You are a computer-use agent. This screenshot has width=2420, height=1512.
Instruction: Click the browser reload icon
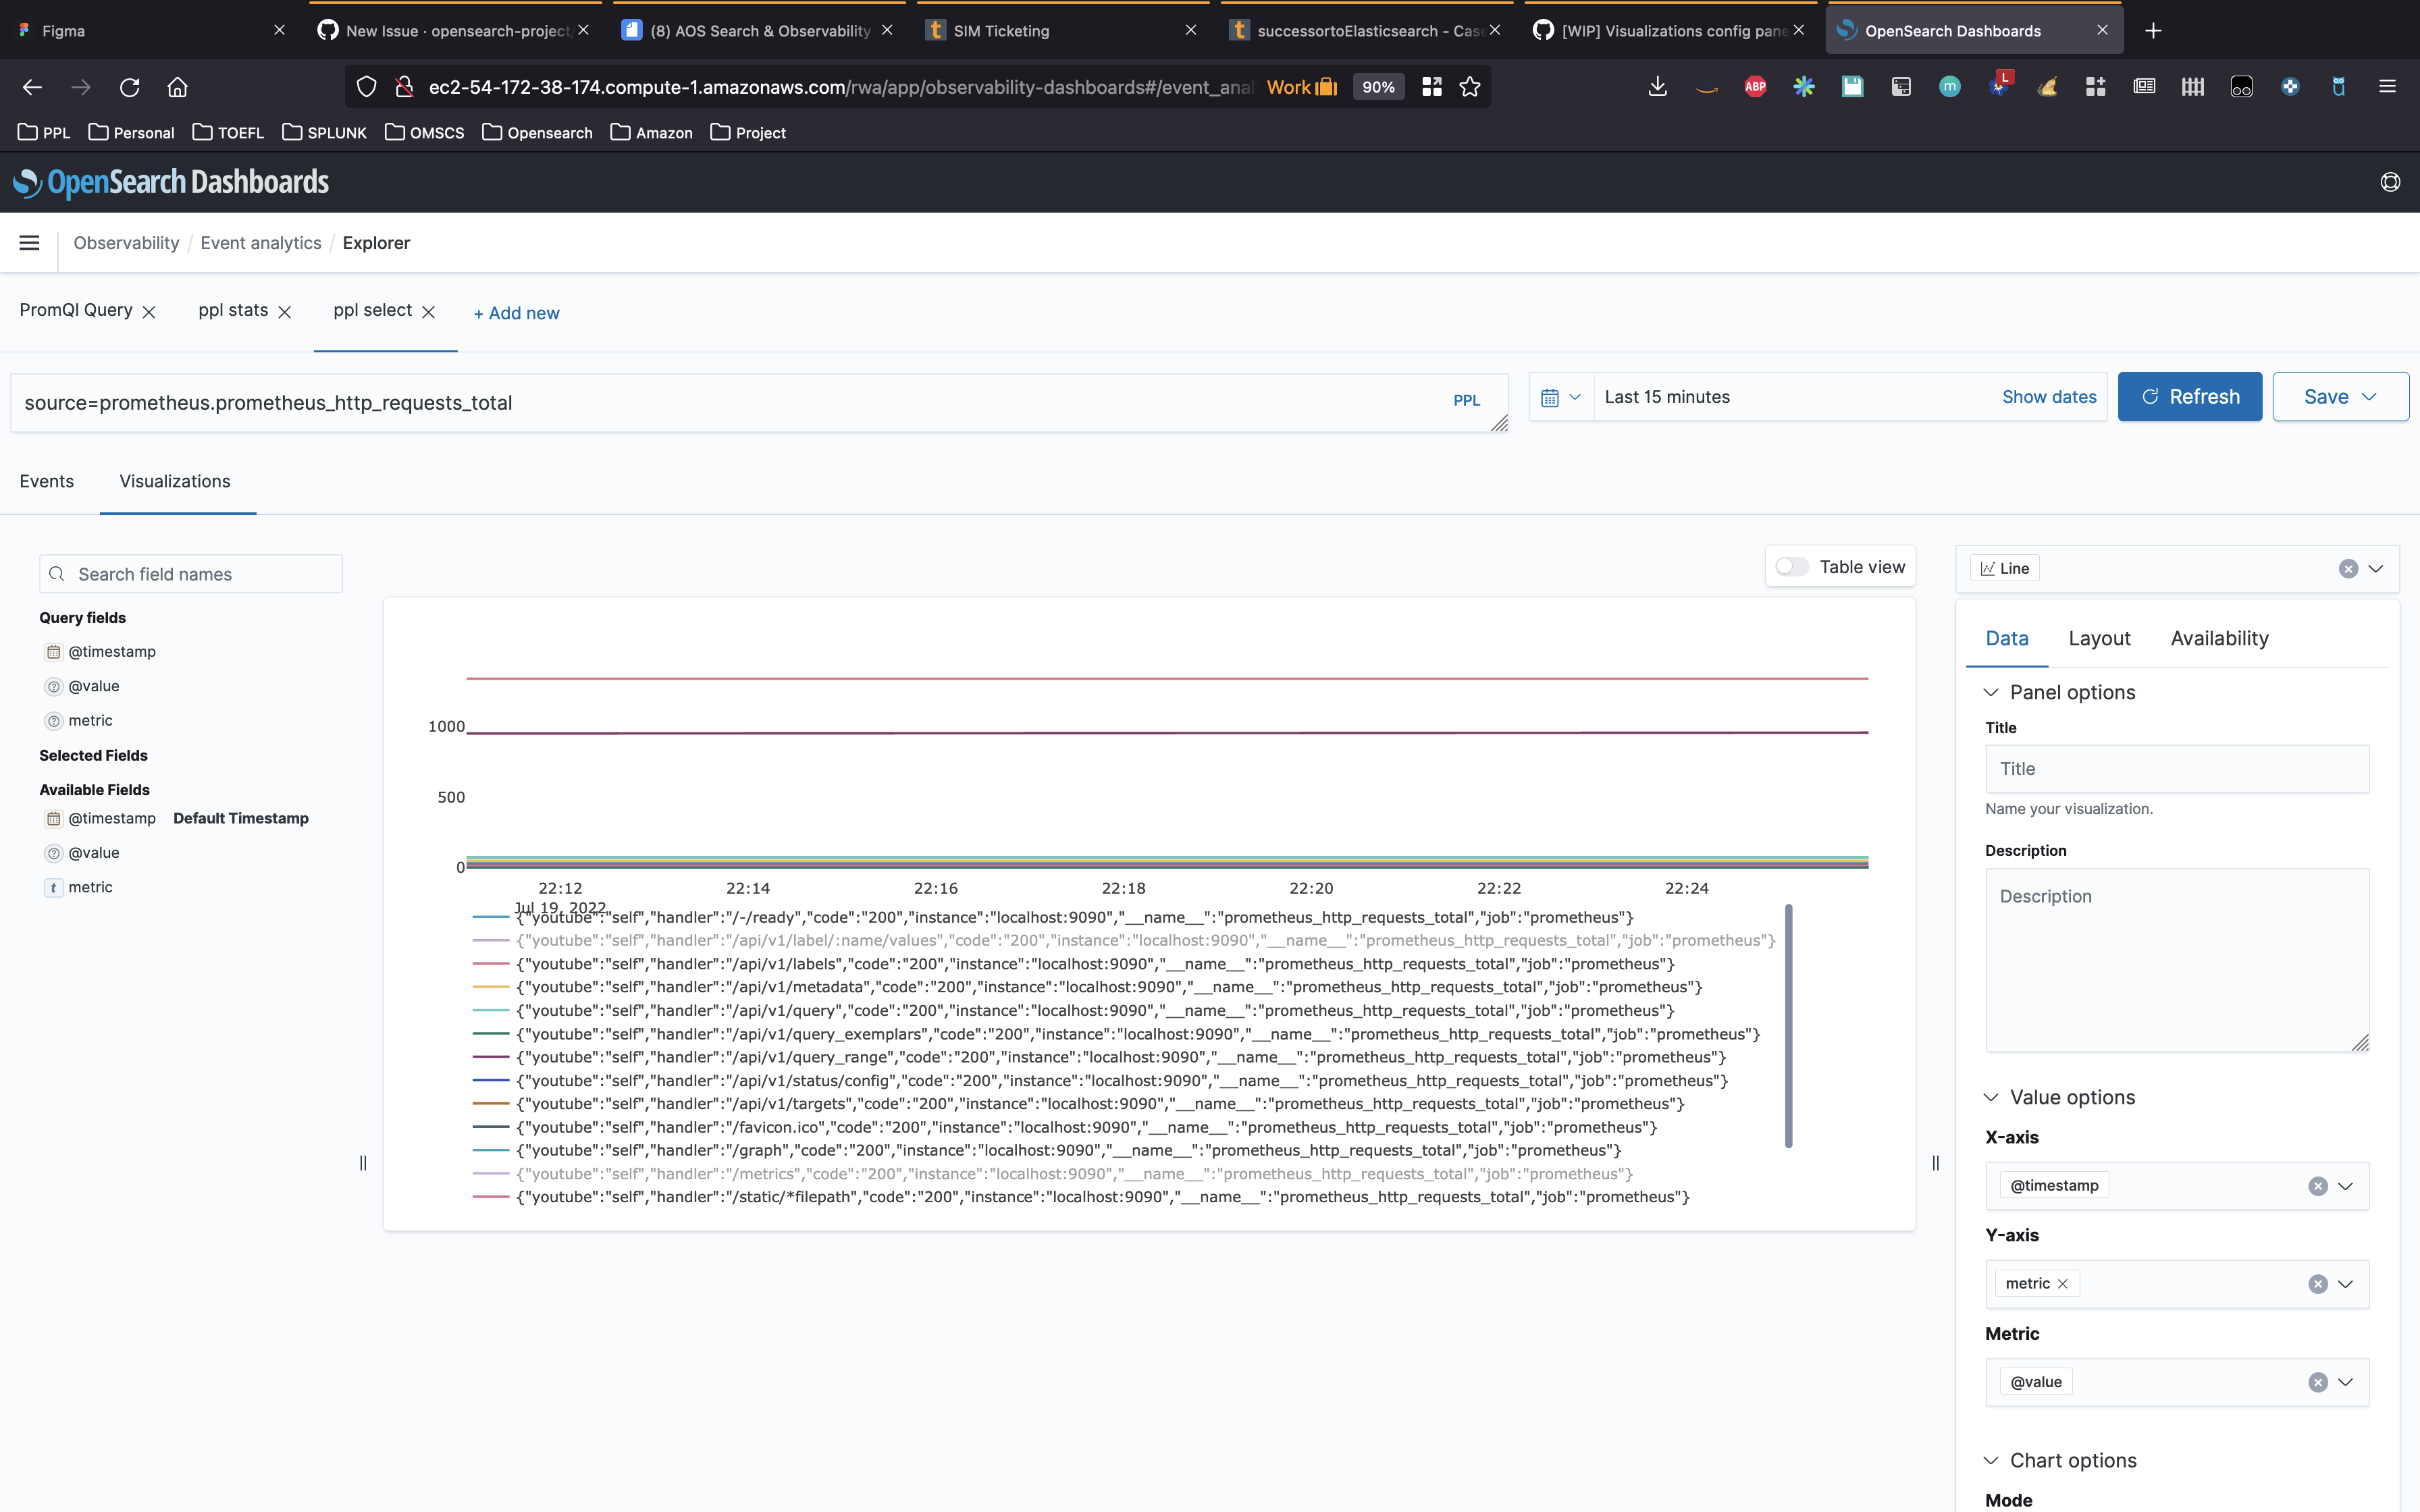click(129, 87)
